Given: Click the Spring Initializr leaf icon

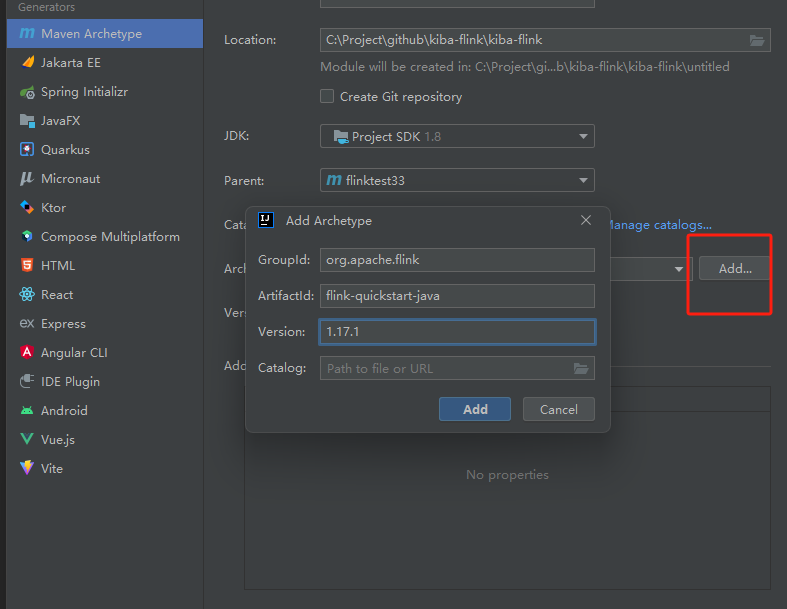Looking at the screenshot, I should point(27,92).
